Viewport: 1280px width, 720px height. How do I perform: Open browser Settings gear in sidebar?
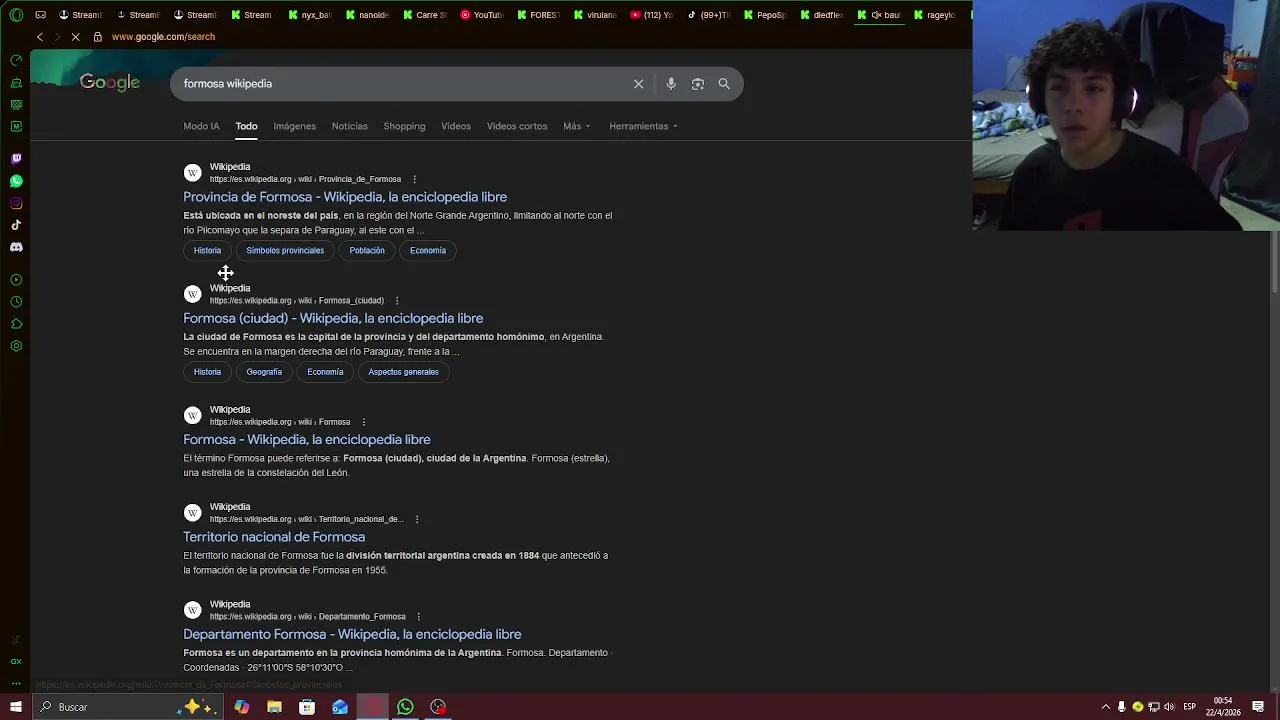(x=16, y=346)
